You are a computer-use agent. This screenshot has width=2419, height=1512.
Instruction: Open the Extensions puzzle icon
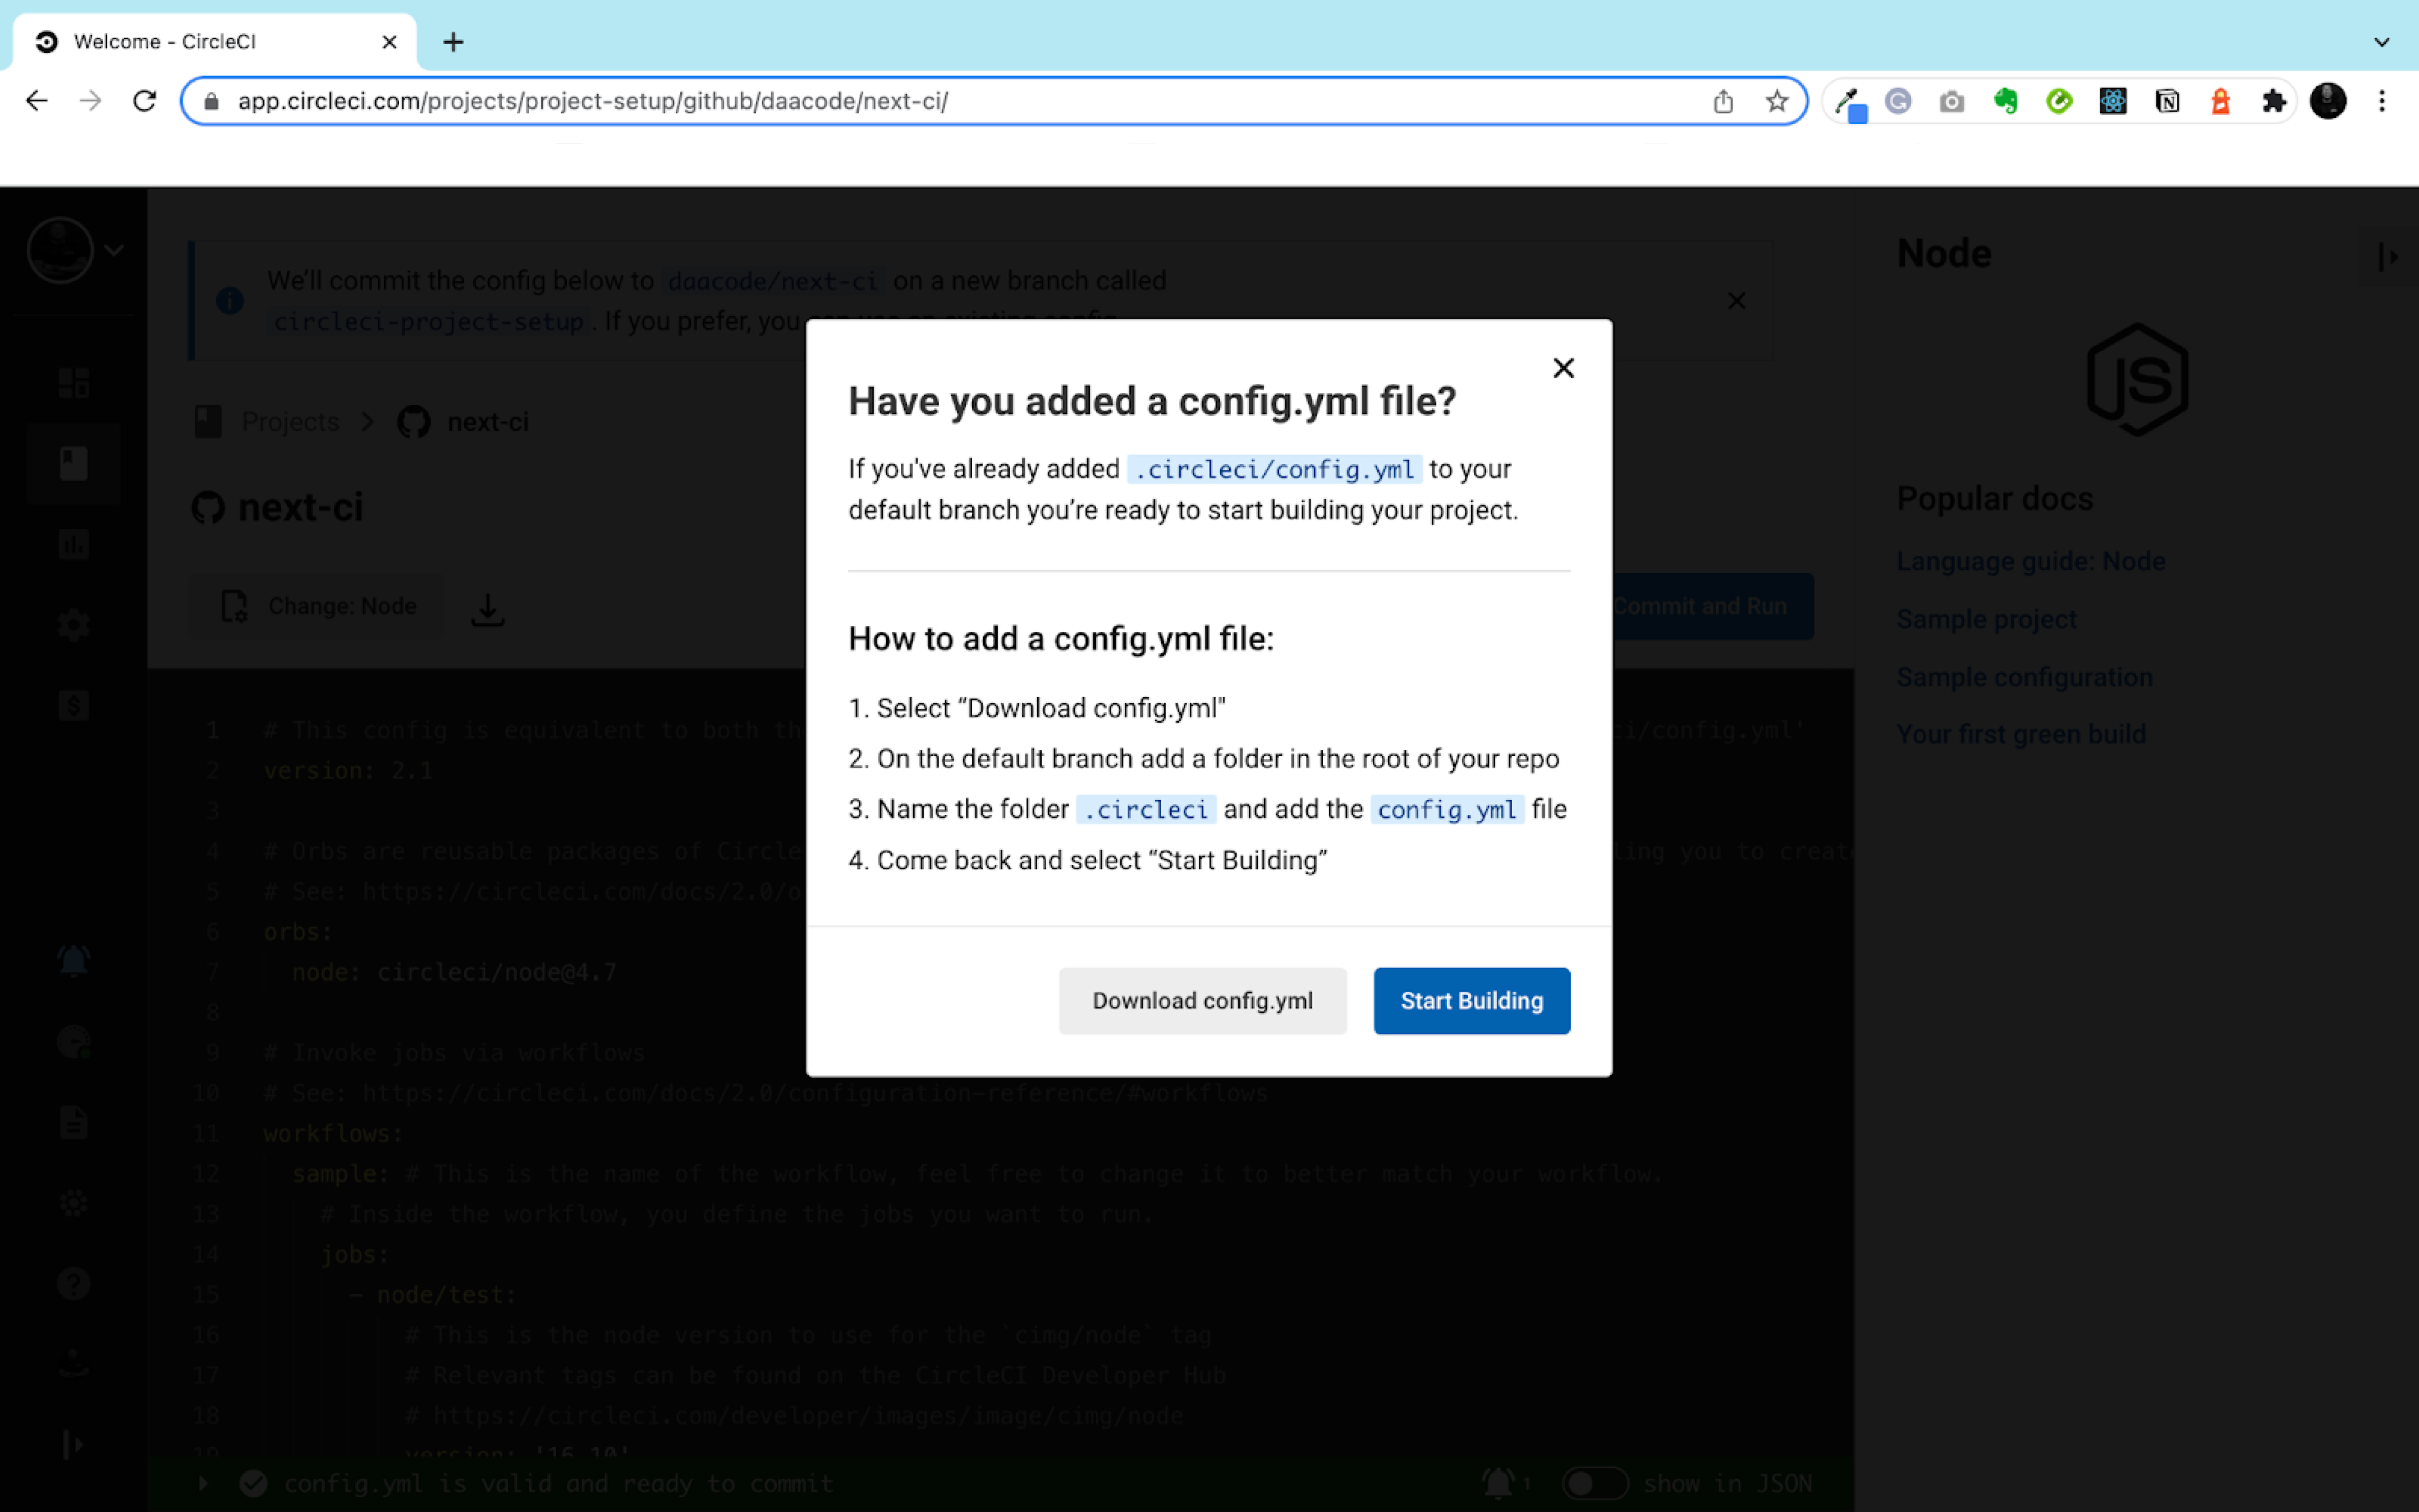click(x=2273, y=101)
